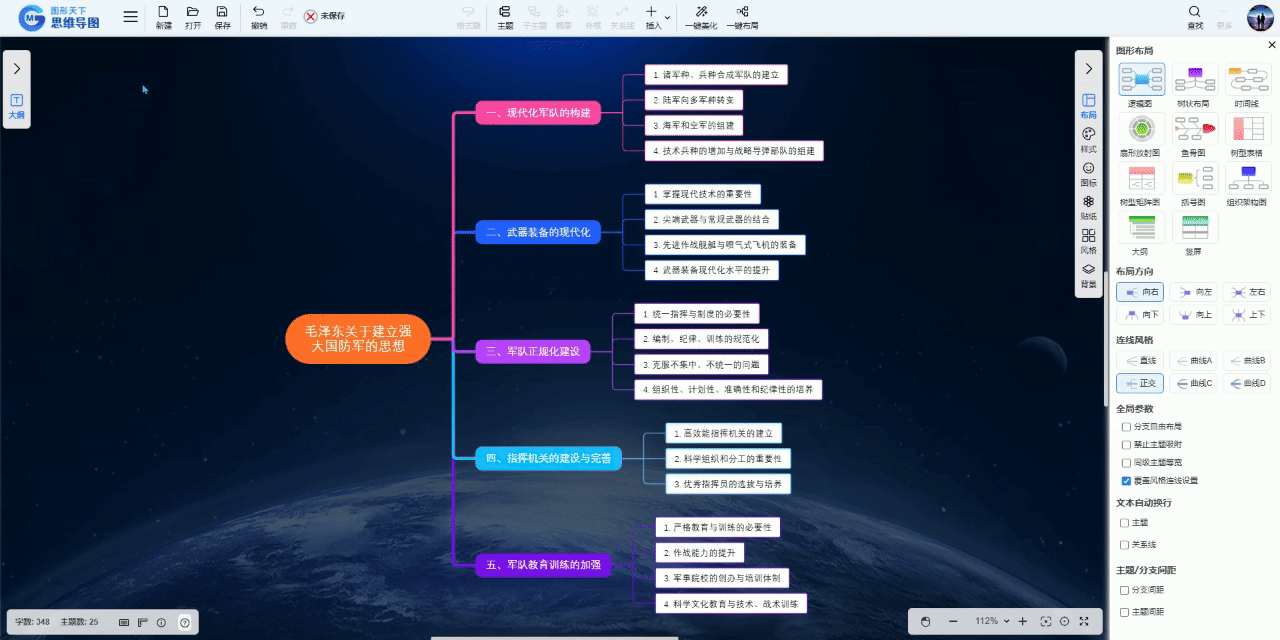
Task: Enable text auto-wrap for 主题 checkbox
Action: [1125, 523]
